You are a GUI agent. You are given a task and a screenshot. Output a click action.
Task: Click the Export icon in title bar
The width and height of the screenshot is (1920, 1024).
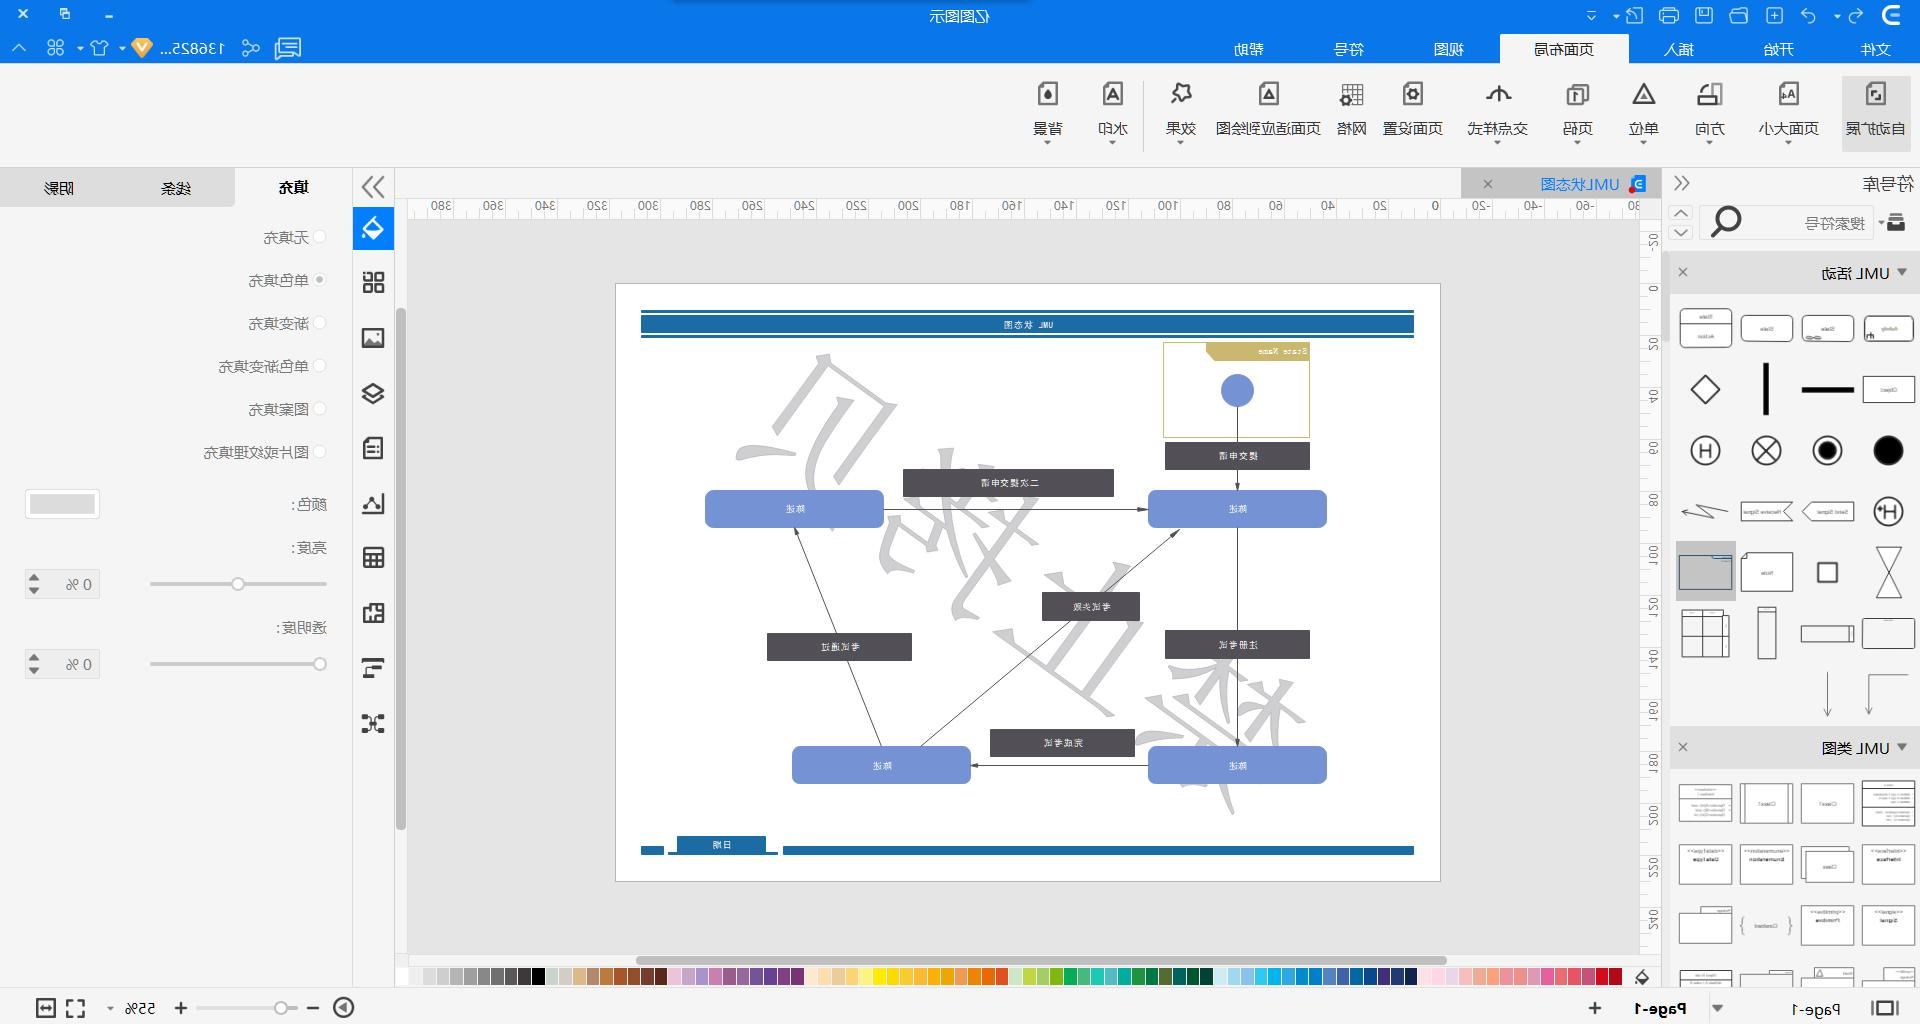tap(1634, 15)
